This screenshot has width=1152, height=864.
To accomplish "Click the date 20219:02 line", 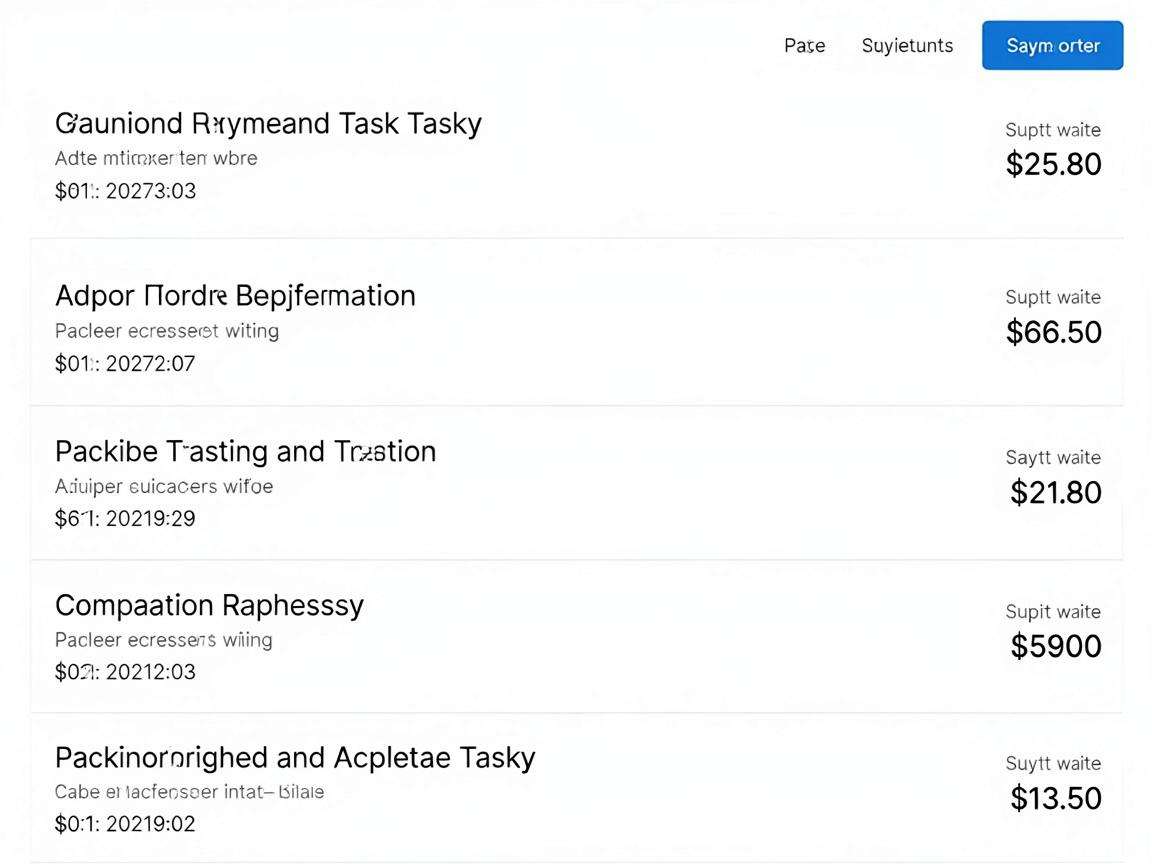I will tap(125, 824).
